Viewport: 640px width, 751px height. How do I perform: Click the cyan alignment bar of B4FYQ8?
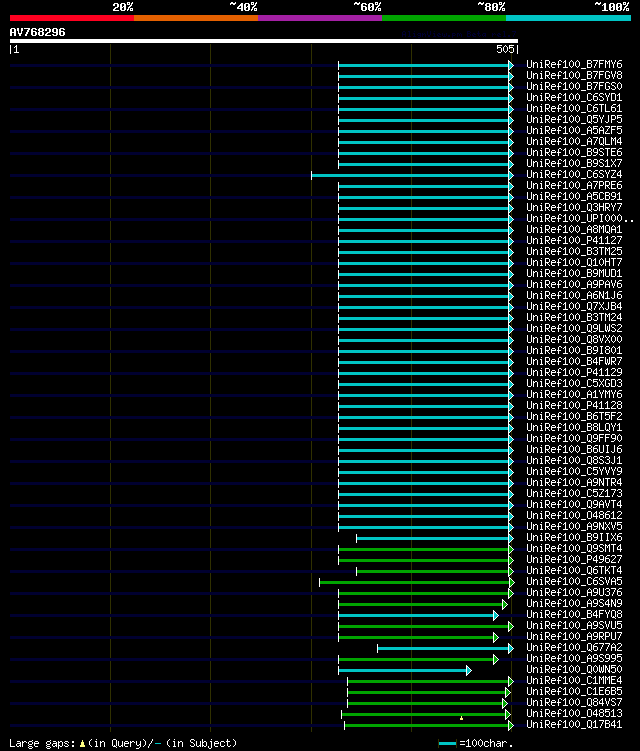pyautogui.click(x=418, y=615)
